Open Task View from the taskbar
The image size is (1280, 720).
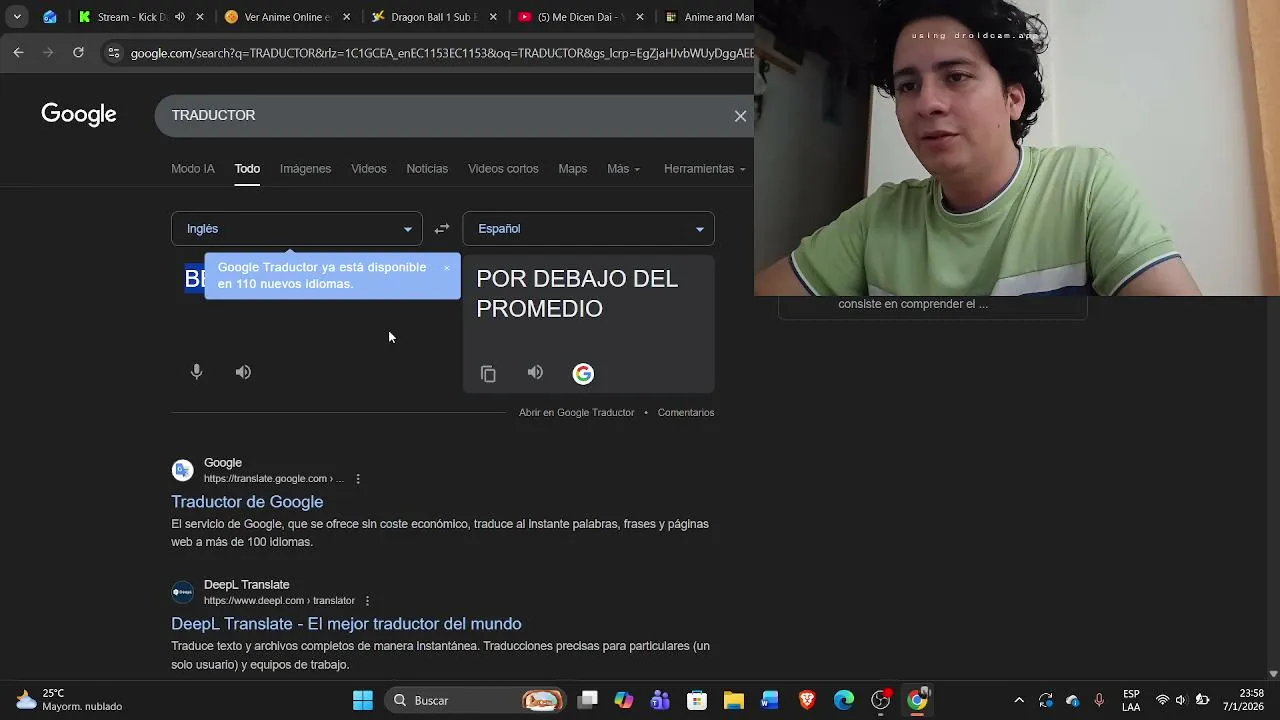(x=588, y=700)
